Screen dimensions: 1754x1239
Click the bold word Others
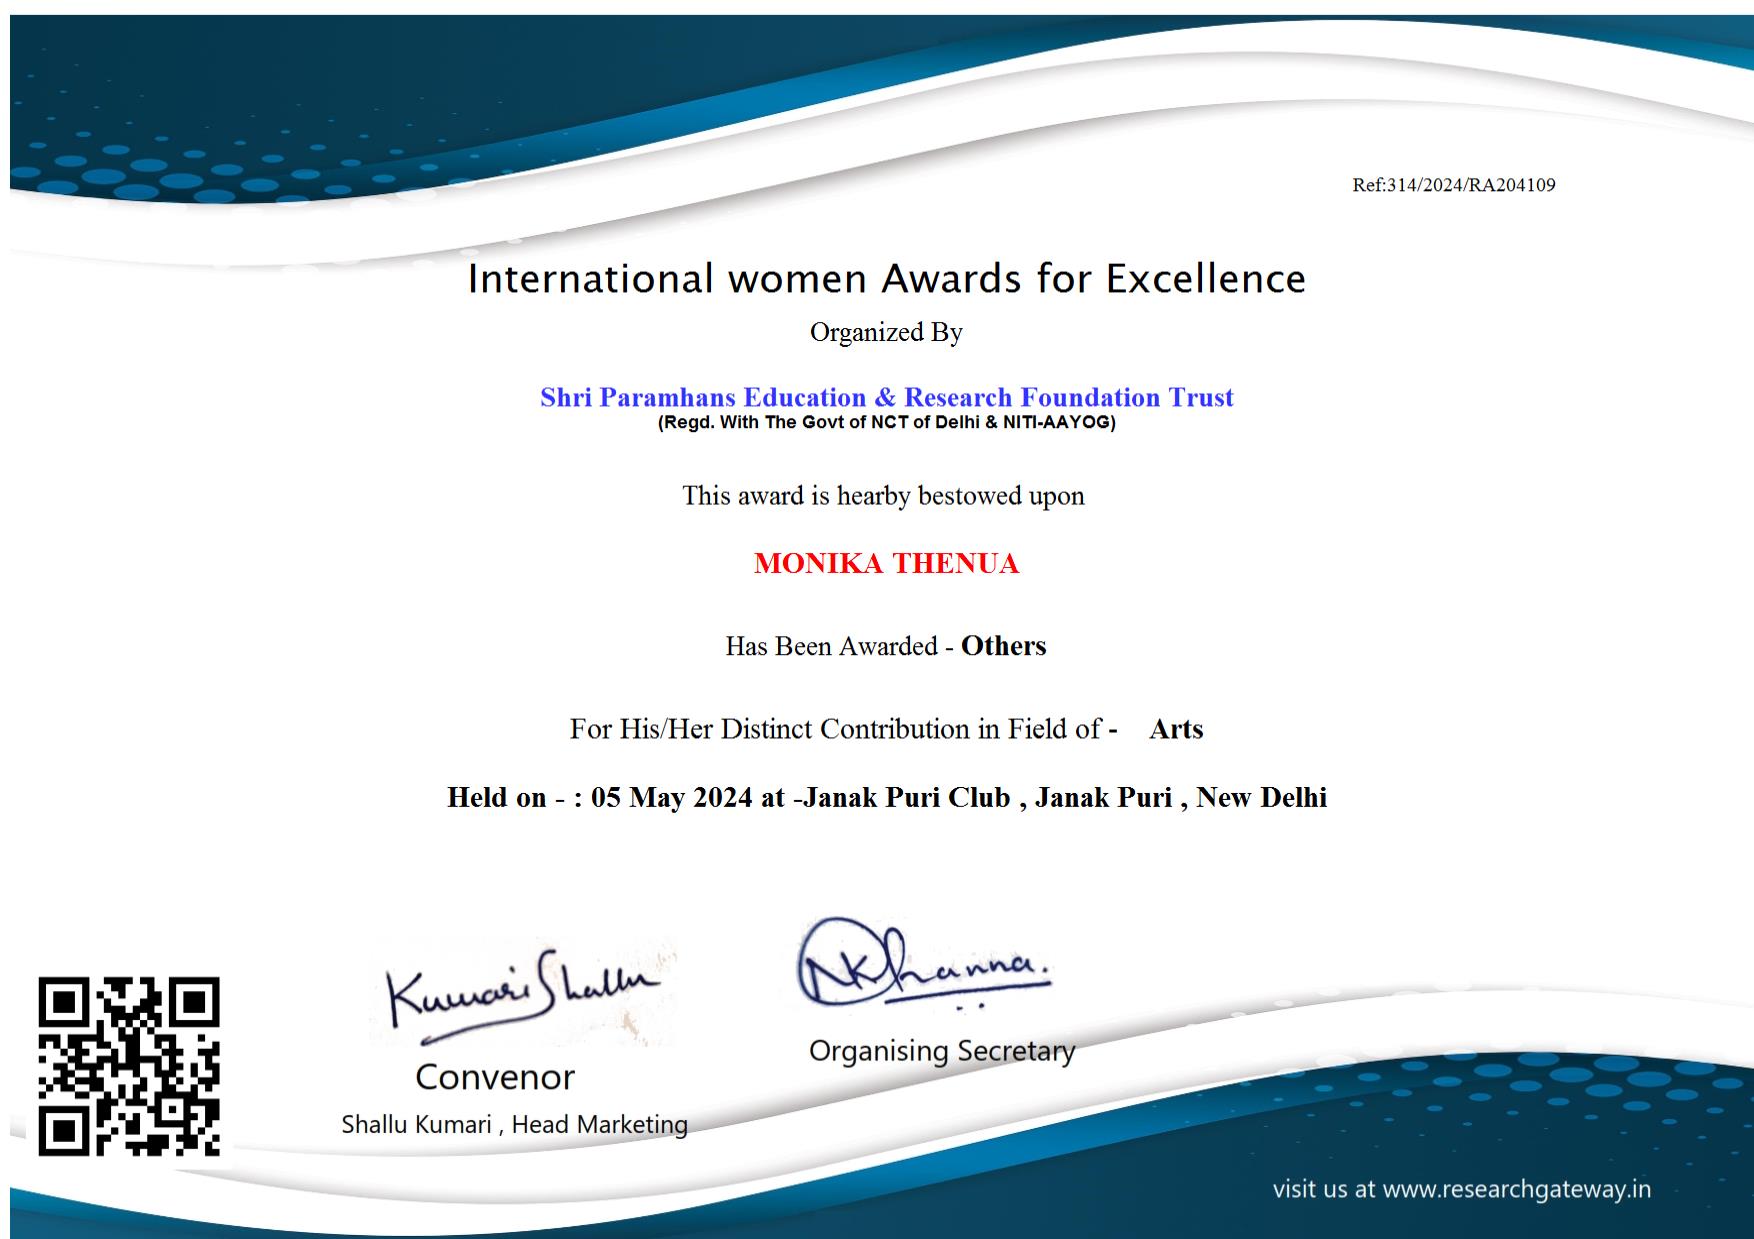[x=1003, y=646]
